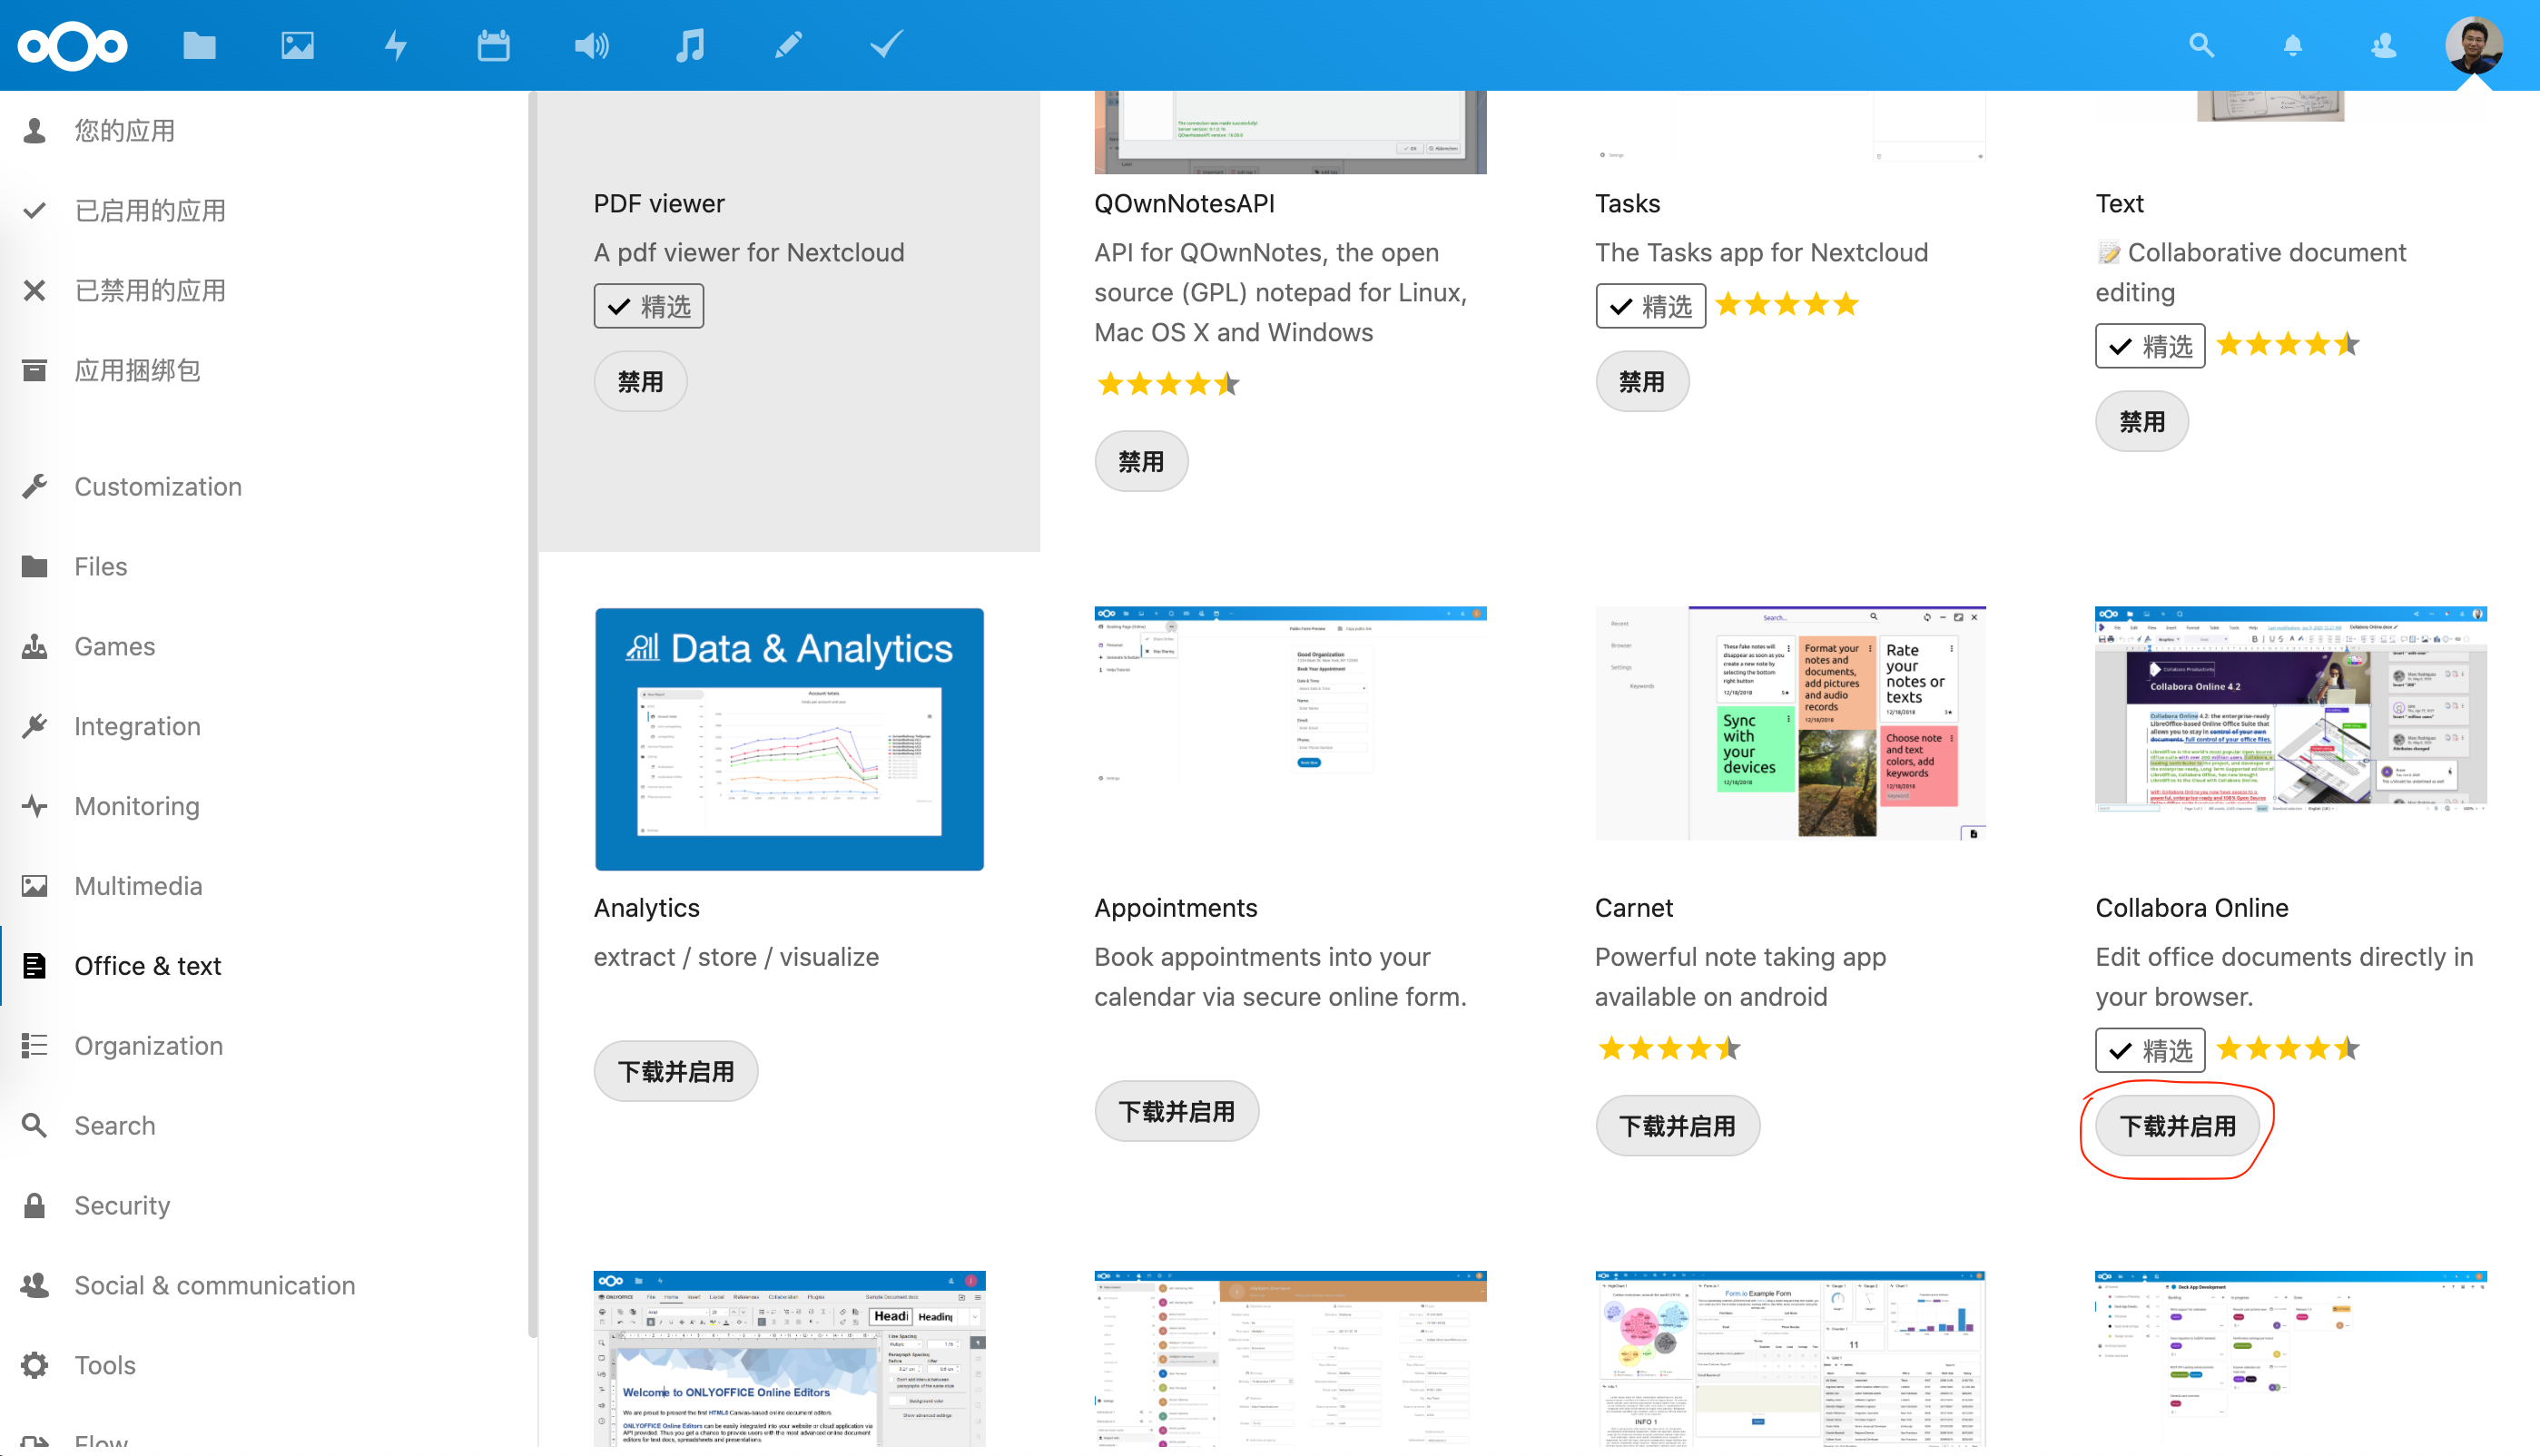Open the Analytics app thumbnail
This screenshot has height=1456, width=2540.
pyautogui.click(x=789, y=739)
